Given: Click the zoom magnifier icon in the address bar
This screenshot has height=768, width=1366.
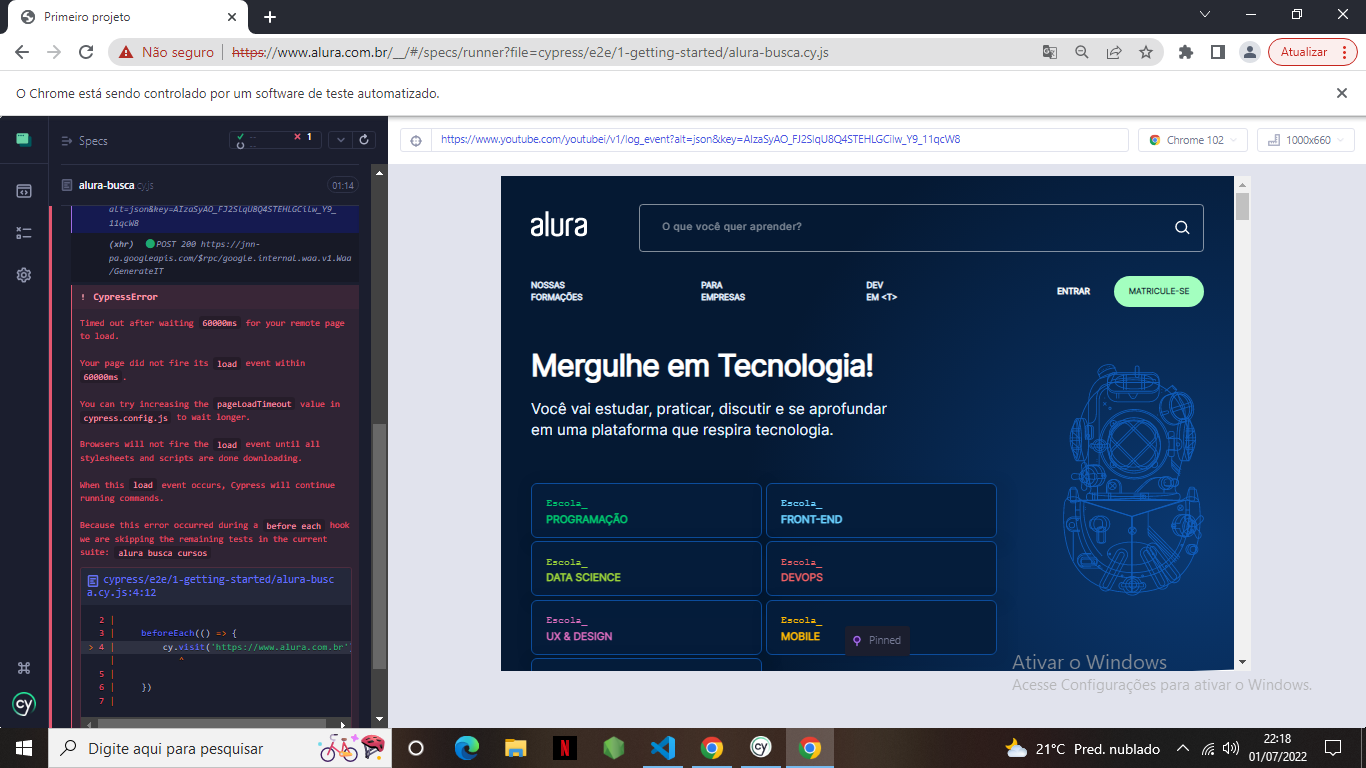Looking at the screenshot, I should tap(1081, 52).
